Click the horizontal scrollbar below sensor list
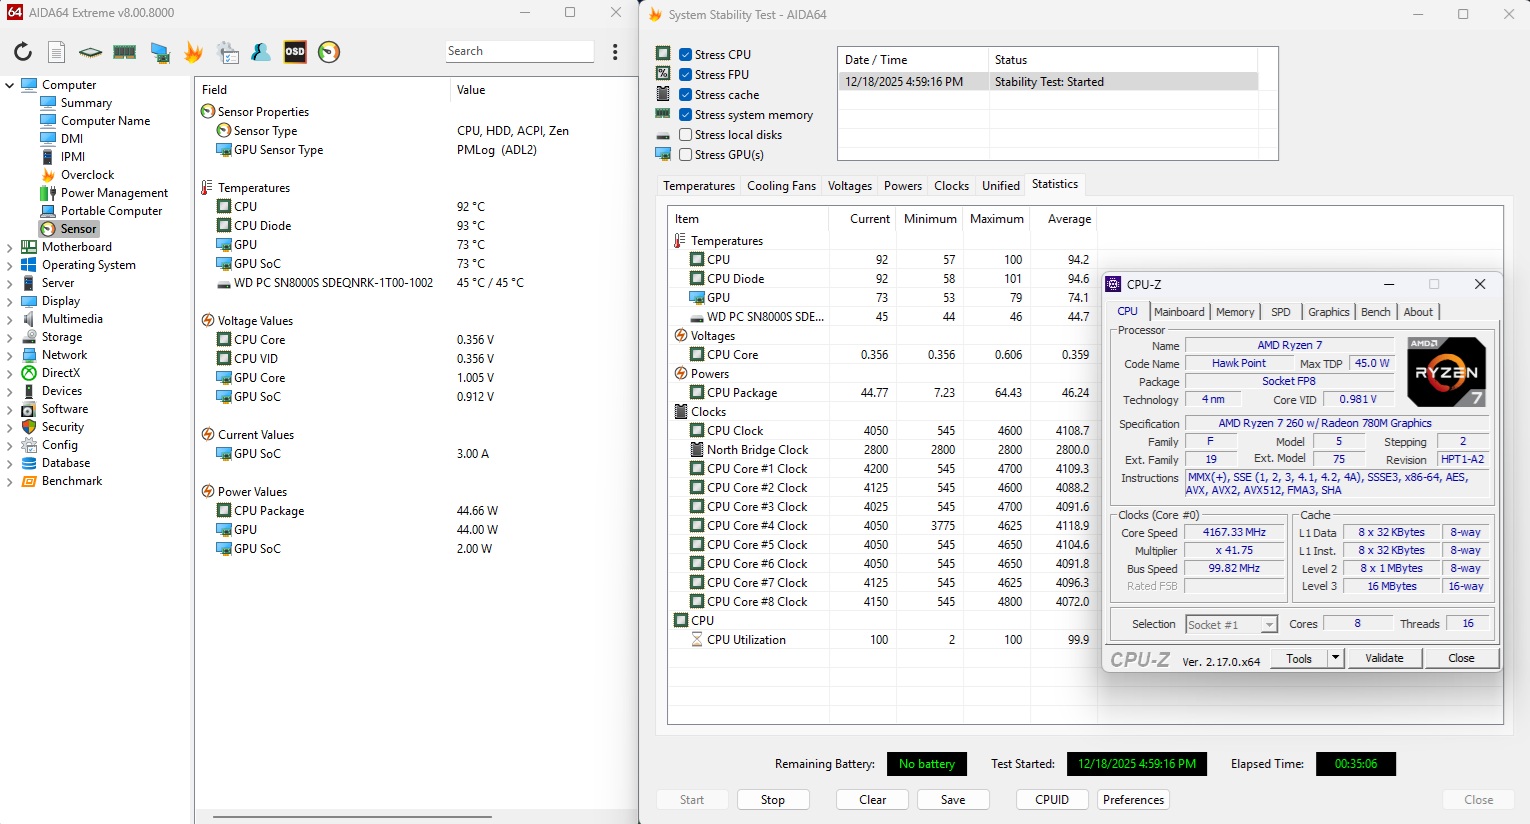Screen dimensions: 1530x824 tap(352, 816)
